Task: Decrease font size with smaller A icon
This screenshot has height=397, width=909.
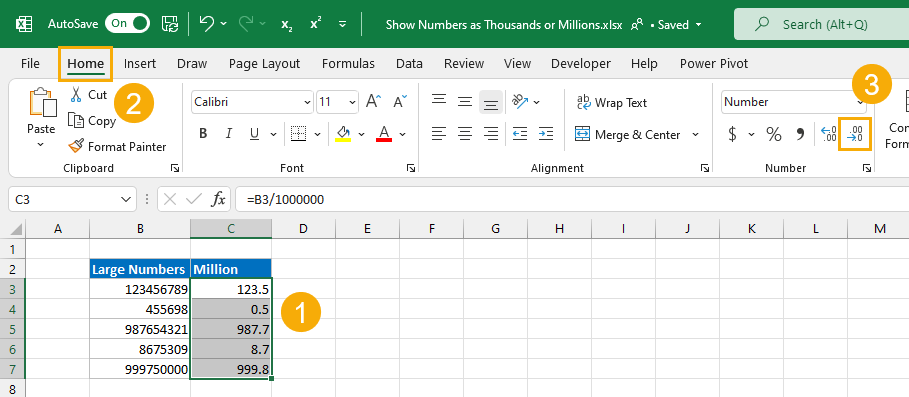Action: tap(400, 102)
